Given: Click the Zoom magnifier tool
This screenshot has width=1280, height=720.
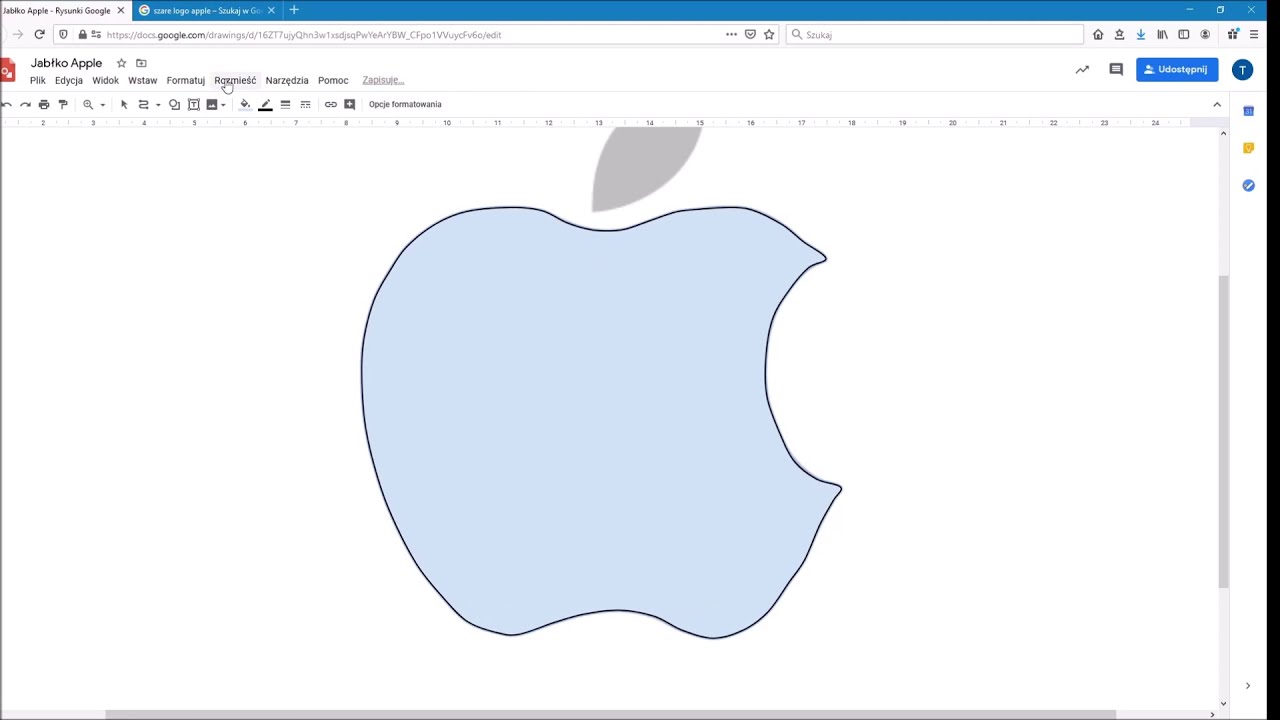Looking at the screenshot, I should [88, 104].
